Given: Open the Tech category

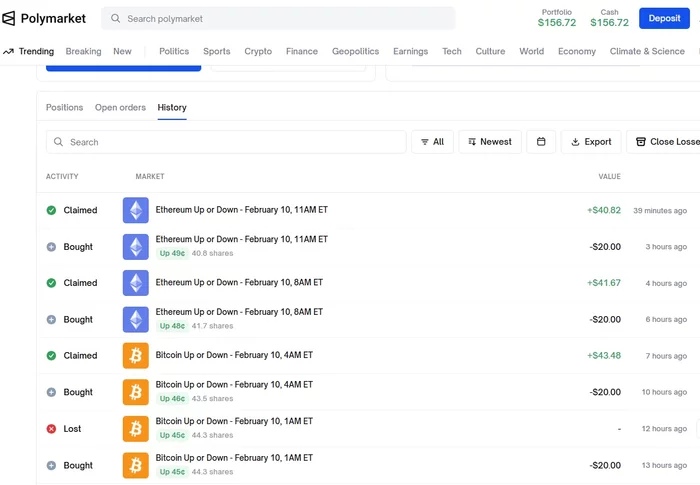Looking at the screenshot, I should pyautogui.click(x=452, y=51).
